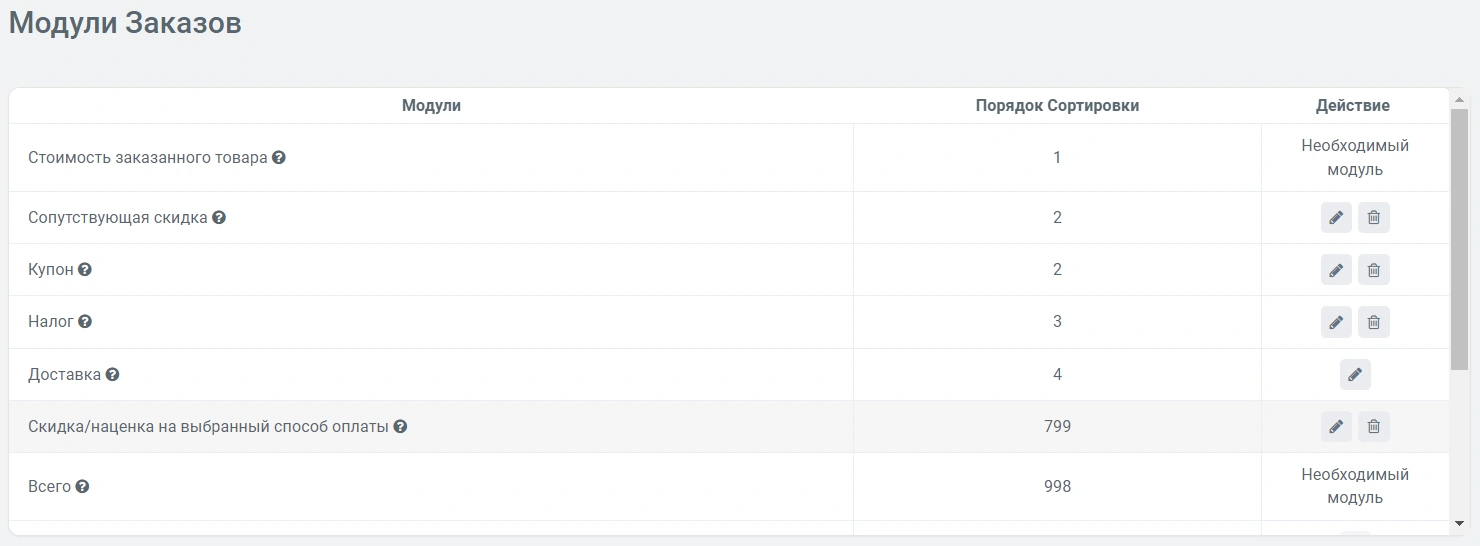1480x546 pixels.
Task: Click help icon beside Купон
Action: click(x=85, y=270)
